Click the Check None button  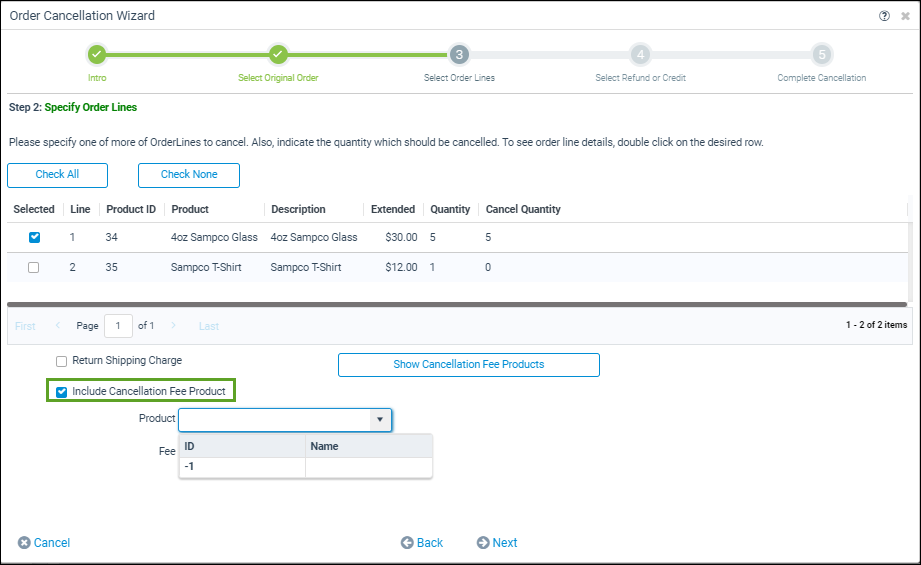[x=189, y=175]
